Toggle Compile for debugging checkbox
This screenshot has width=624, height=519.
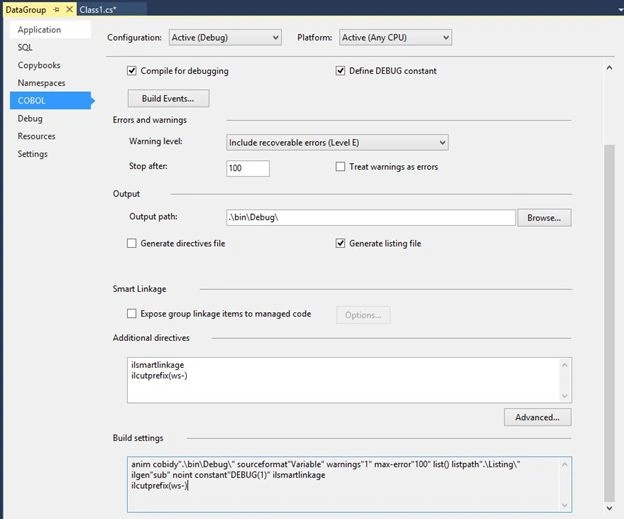coord(132,71)
